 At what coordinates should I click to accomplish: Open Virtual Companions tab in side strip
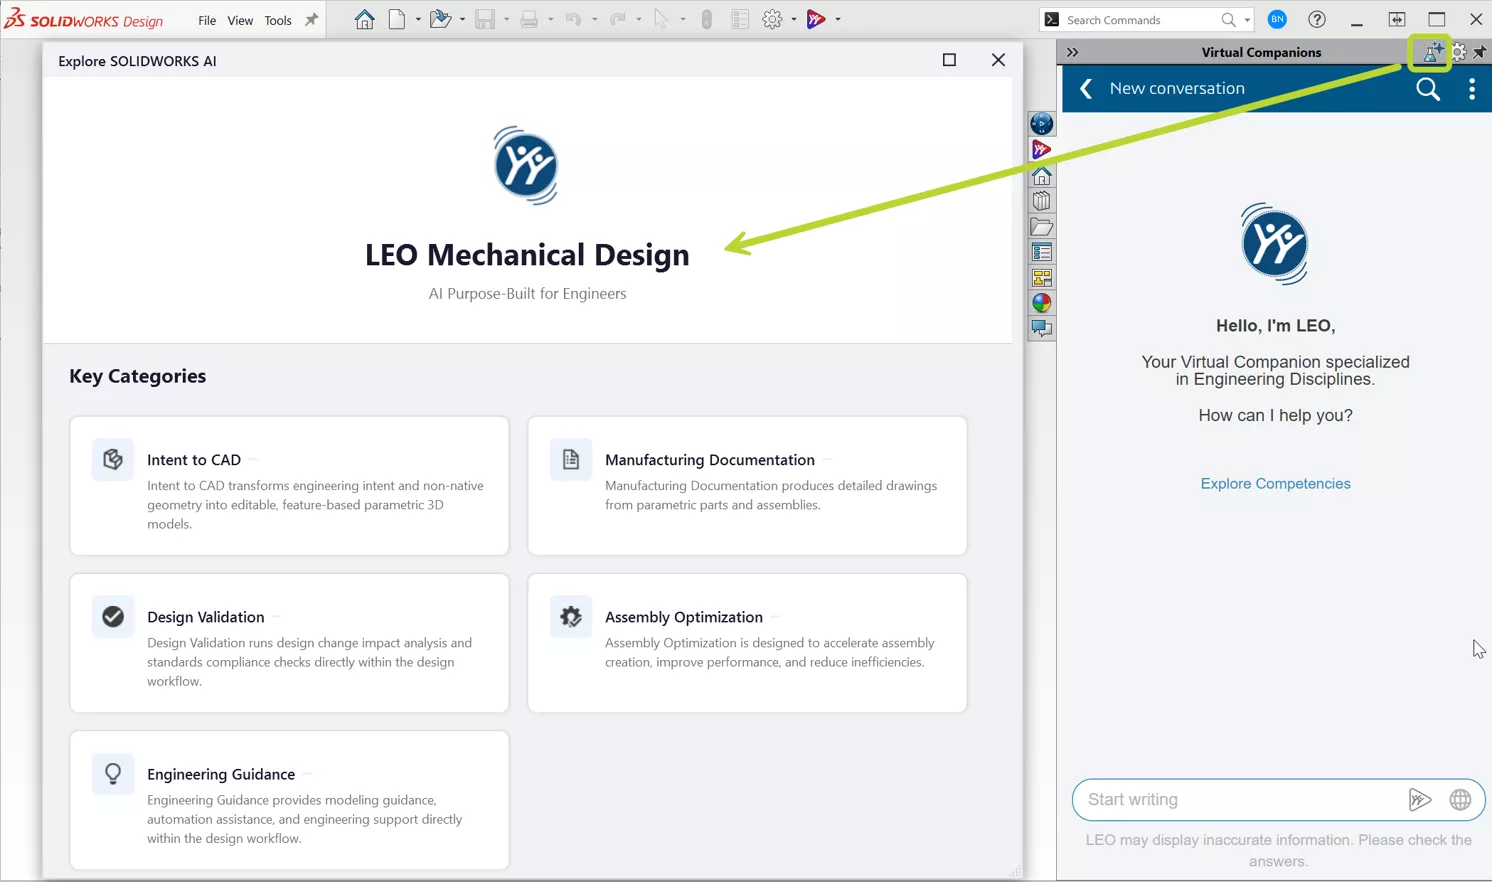pyautogui.click(x=1041, y=150)
